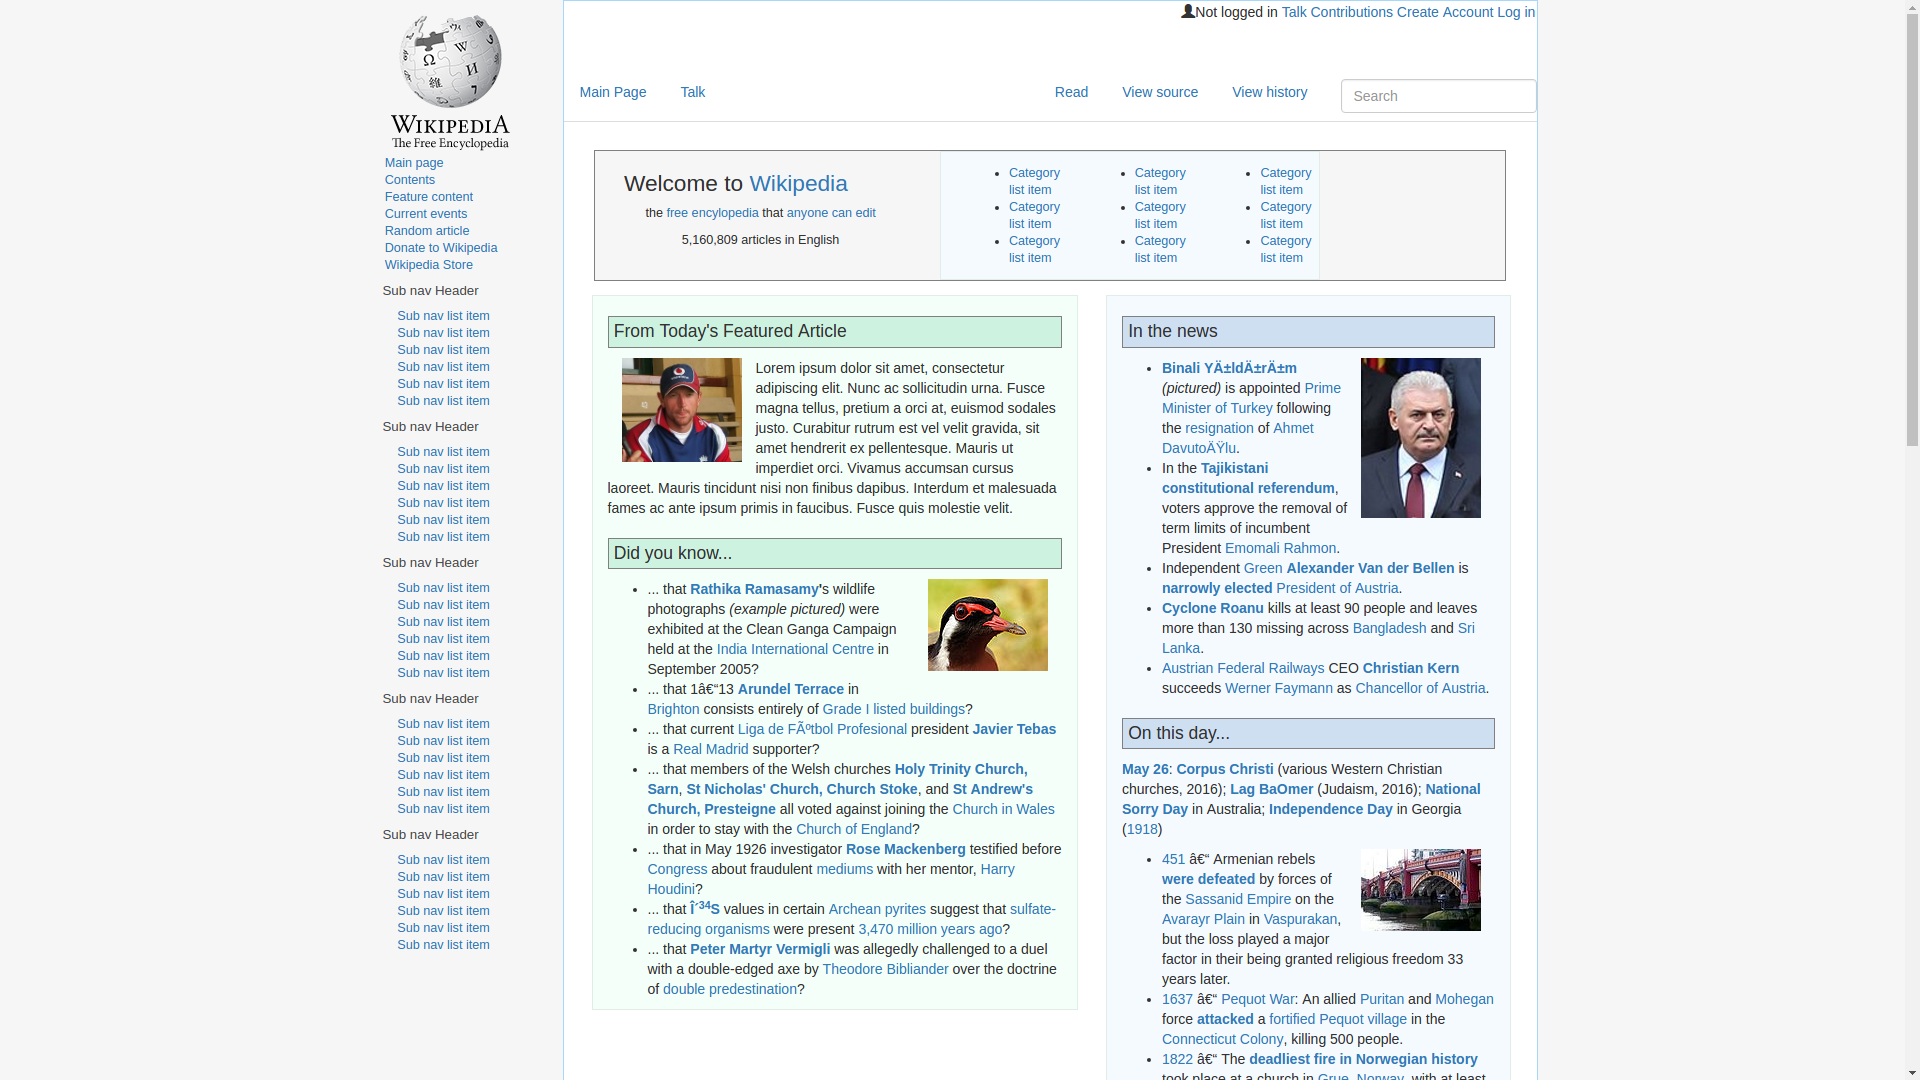Click deadliest fire in Norwegian history link

[1363, 1059]
